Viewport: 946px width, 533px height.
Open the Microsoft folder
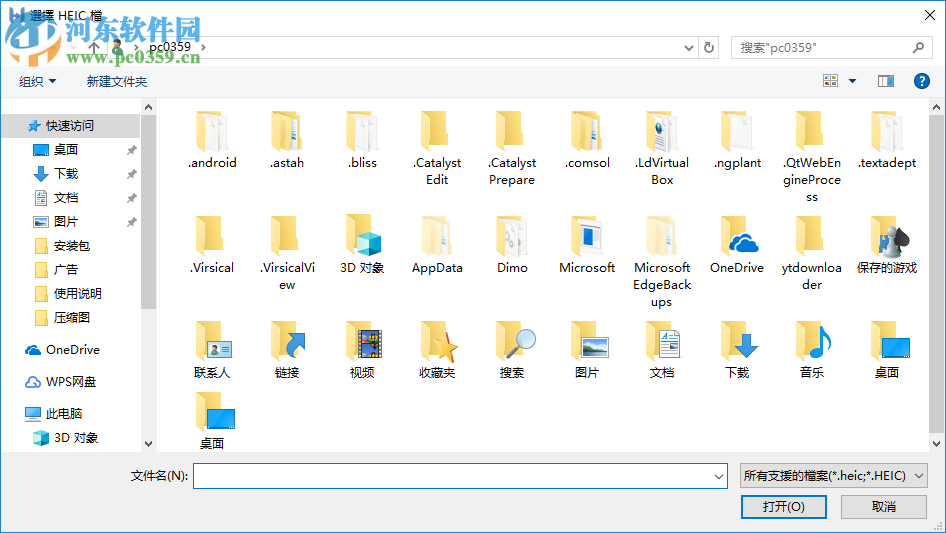click(587, 244)
